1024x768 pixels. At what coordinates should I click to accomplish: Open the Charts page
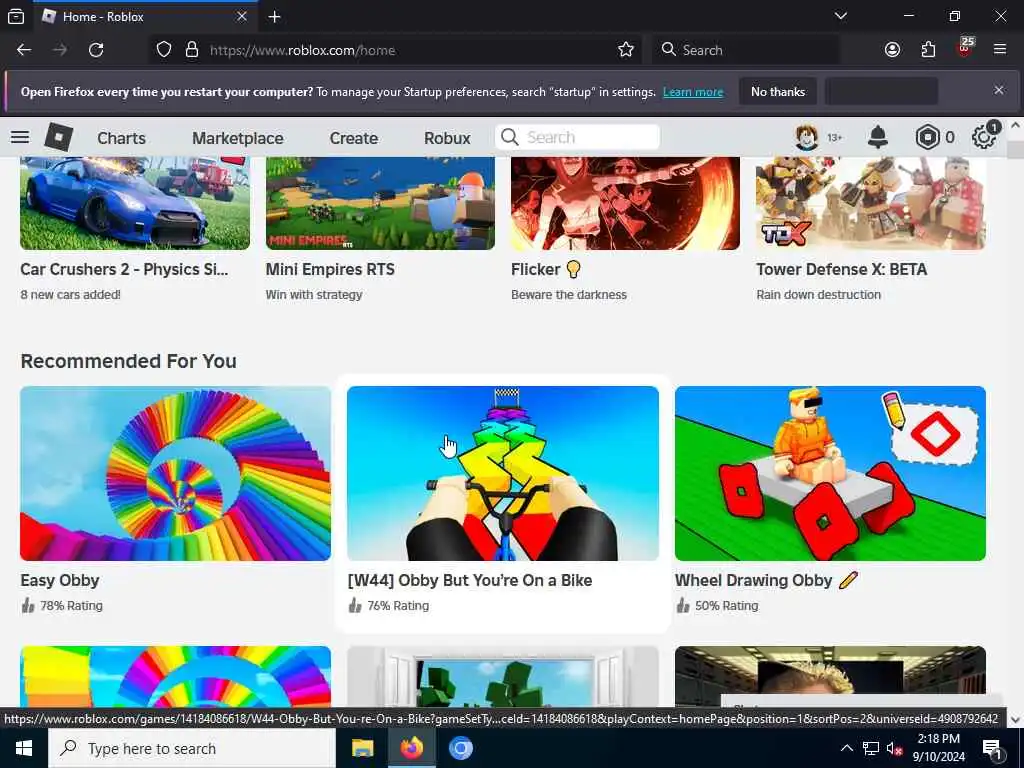coord(121,138)
